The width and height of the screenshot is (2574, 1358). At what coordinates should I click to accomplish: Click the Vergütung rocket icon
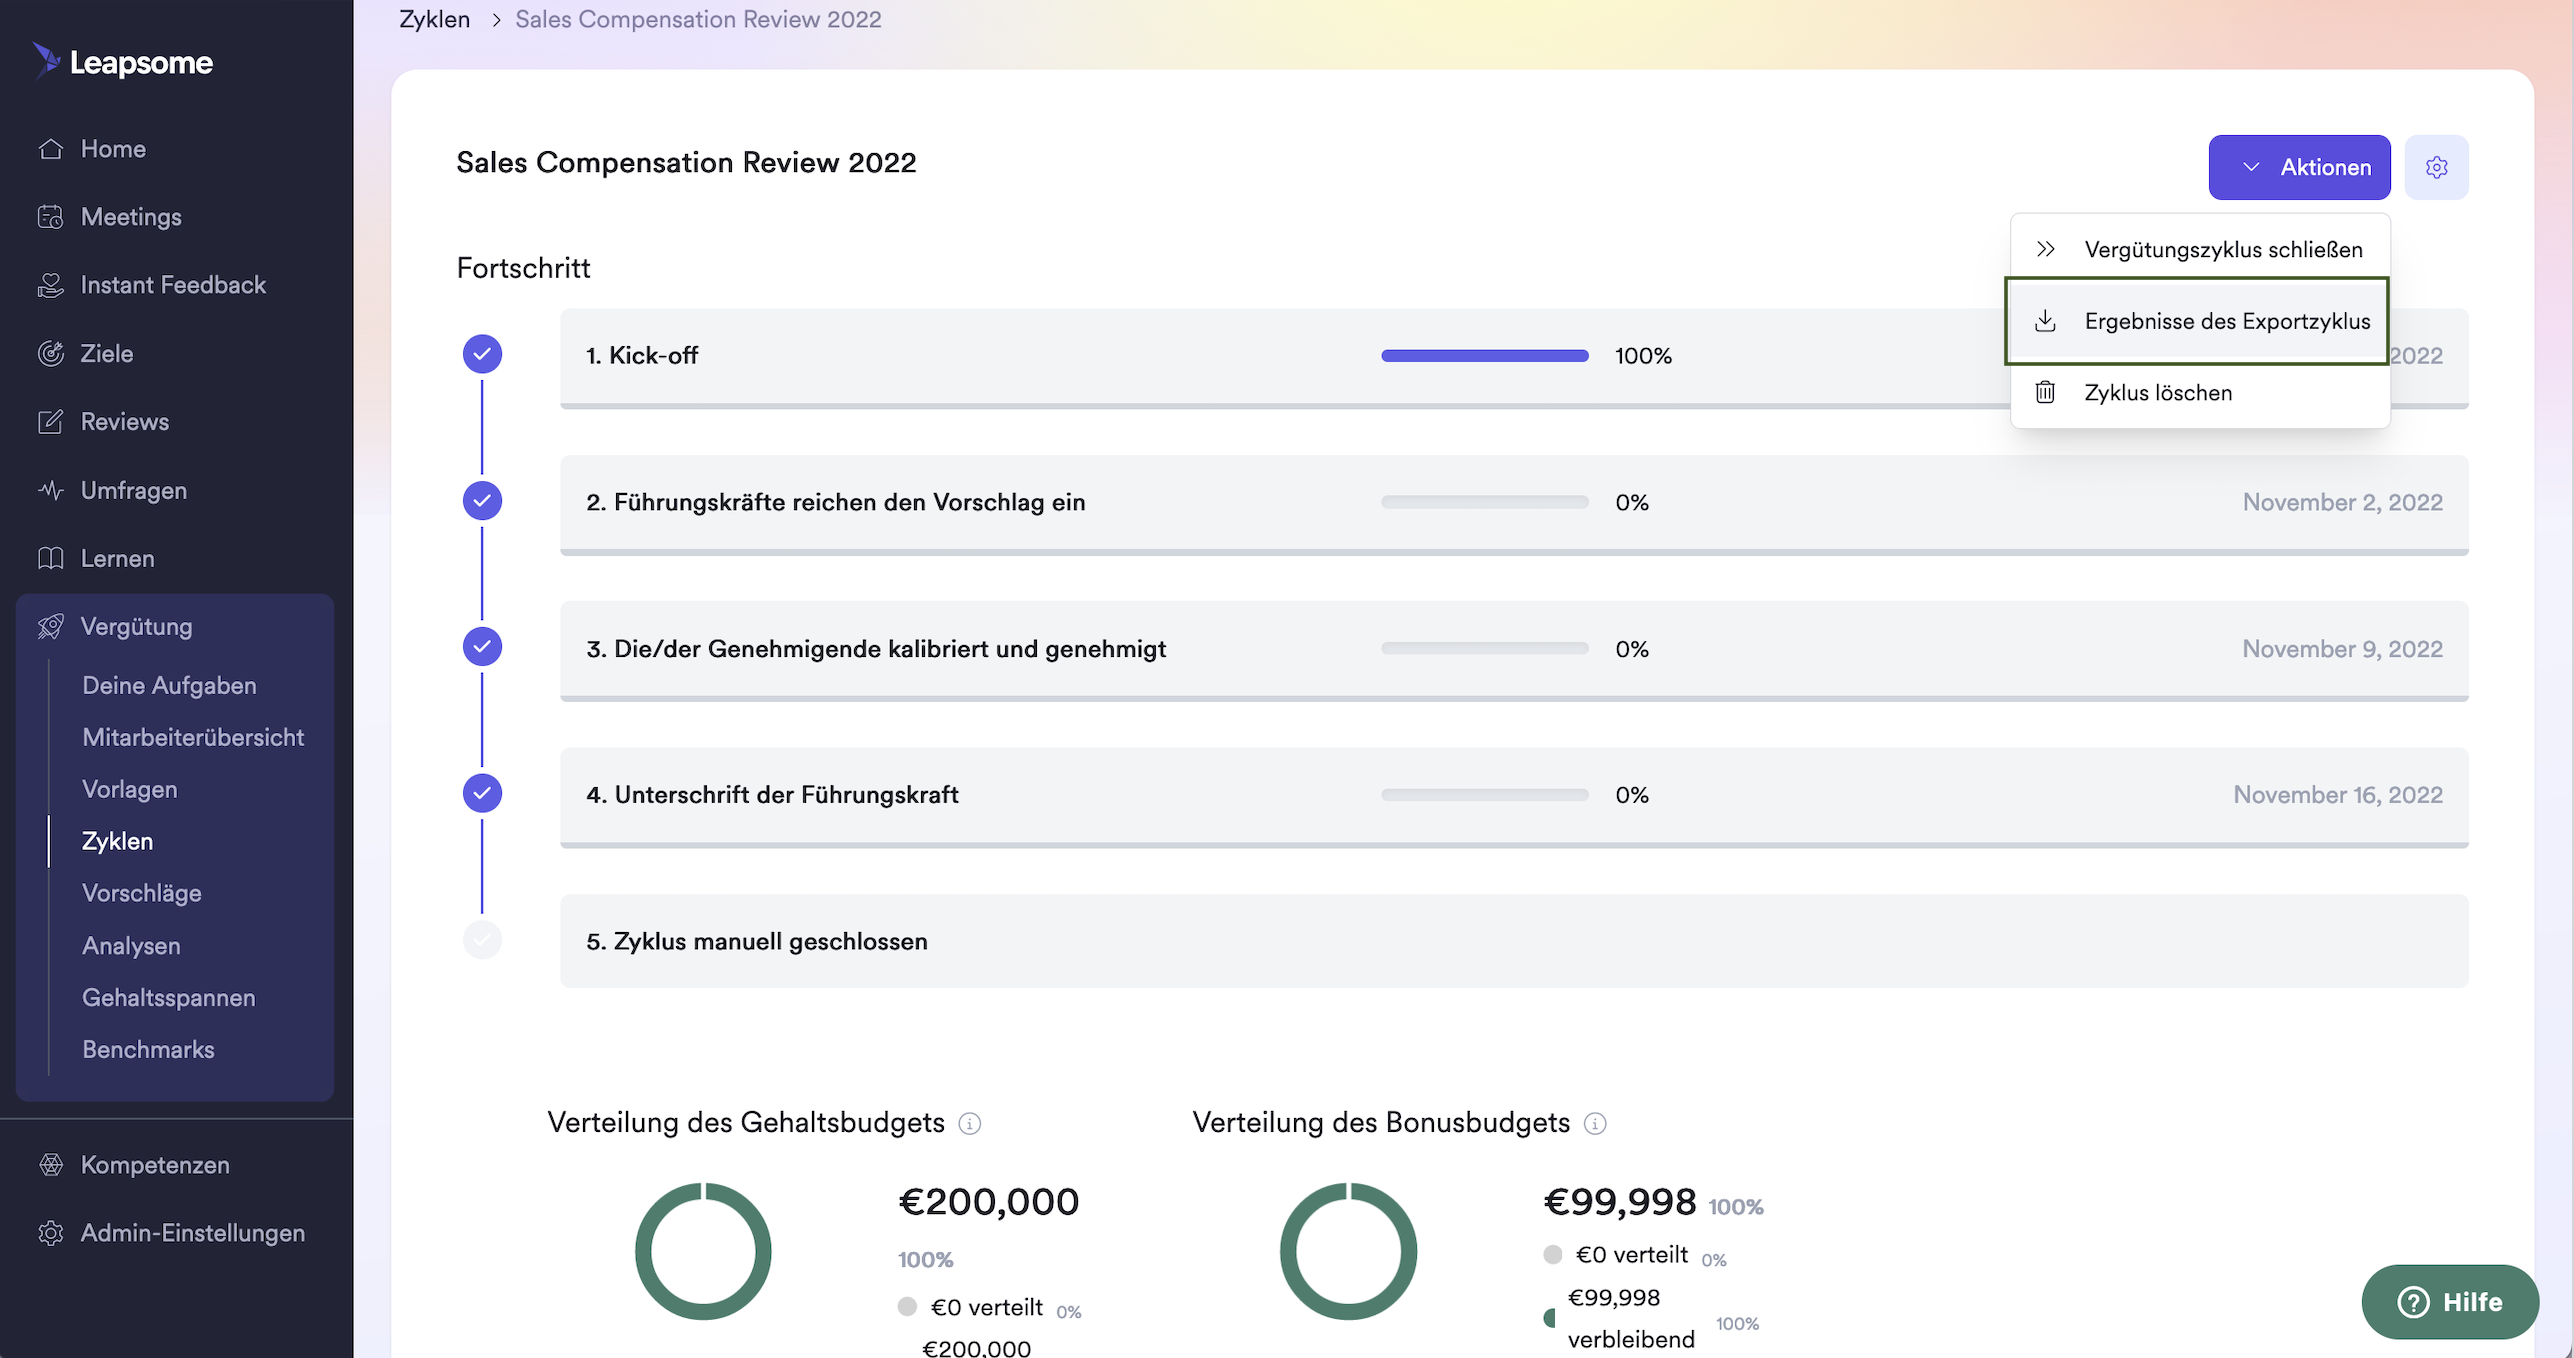(x=51, y=626)
